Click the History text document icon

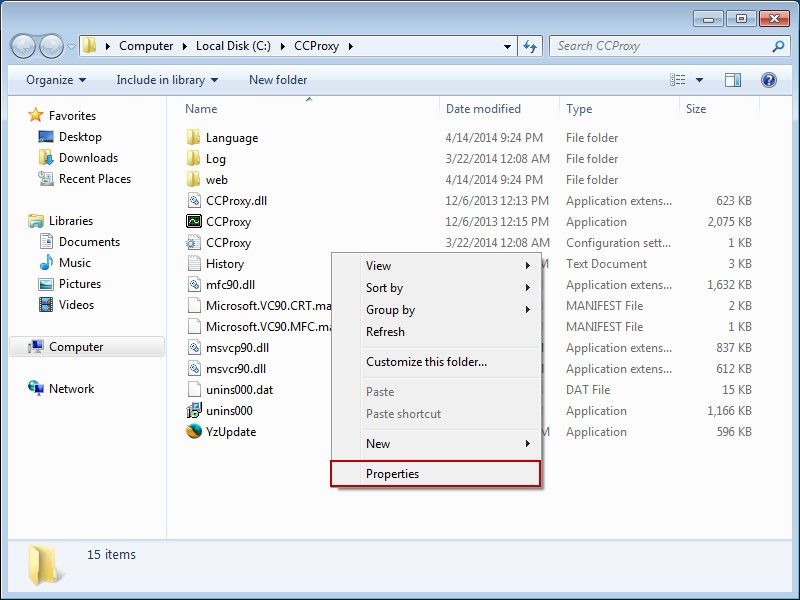tap(194, 263)
